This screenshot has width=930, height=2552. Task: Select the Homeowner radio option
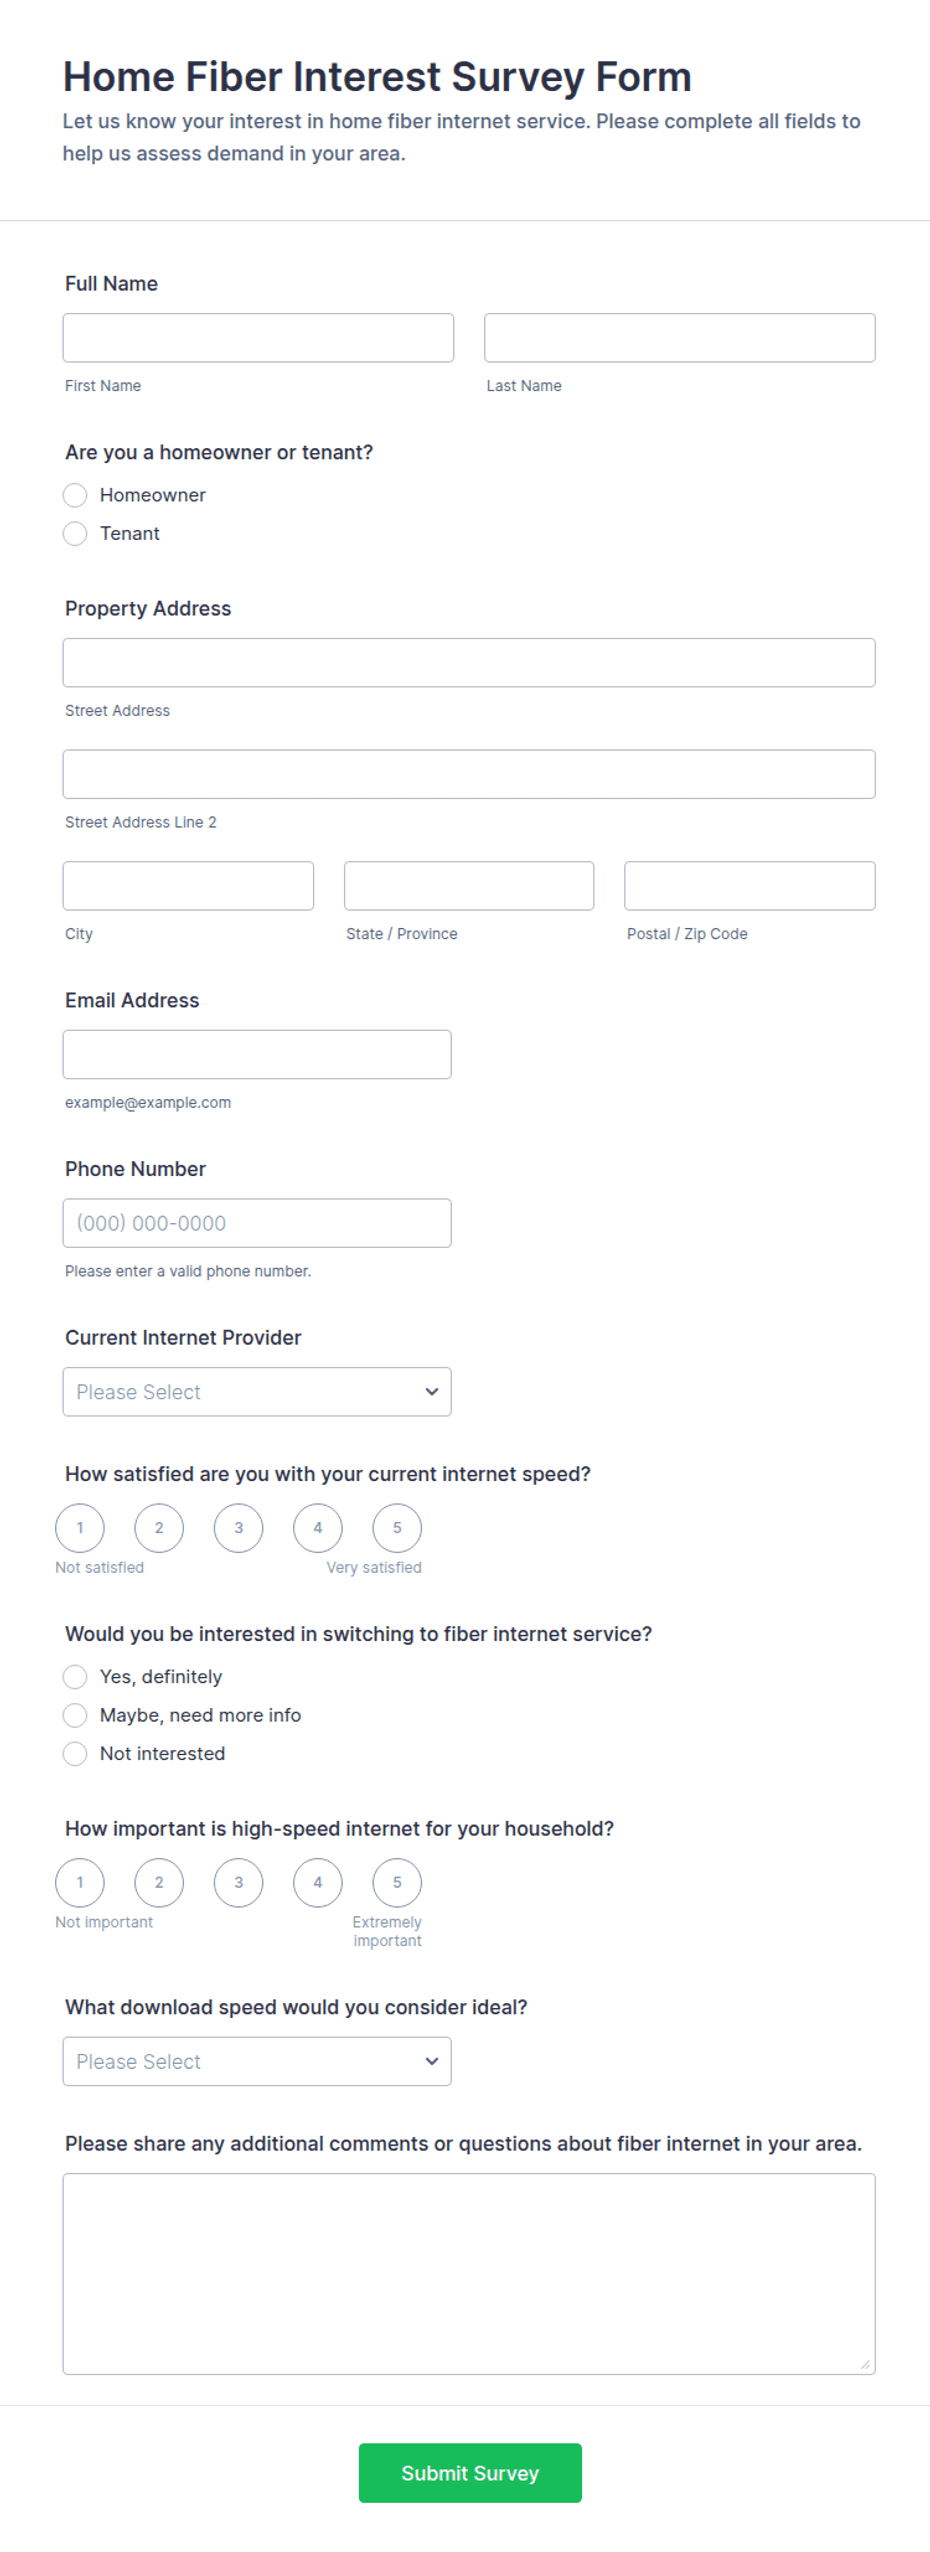click(75, 495)
